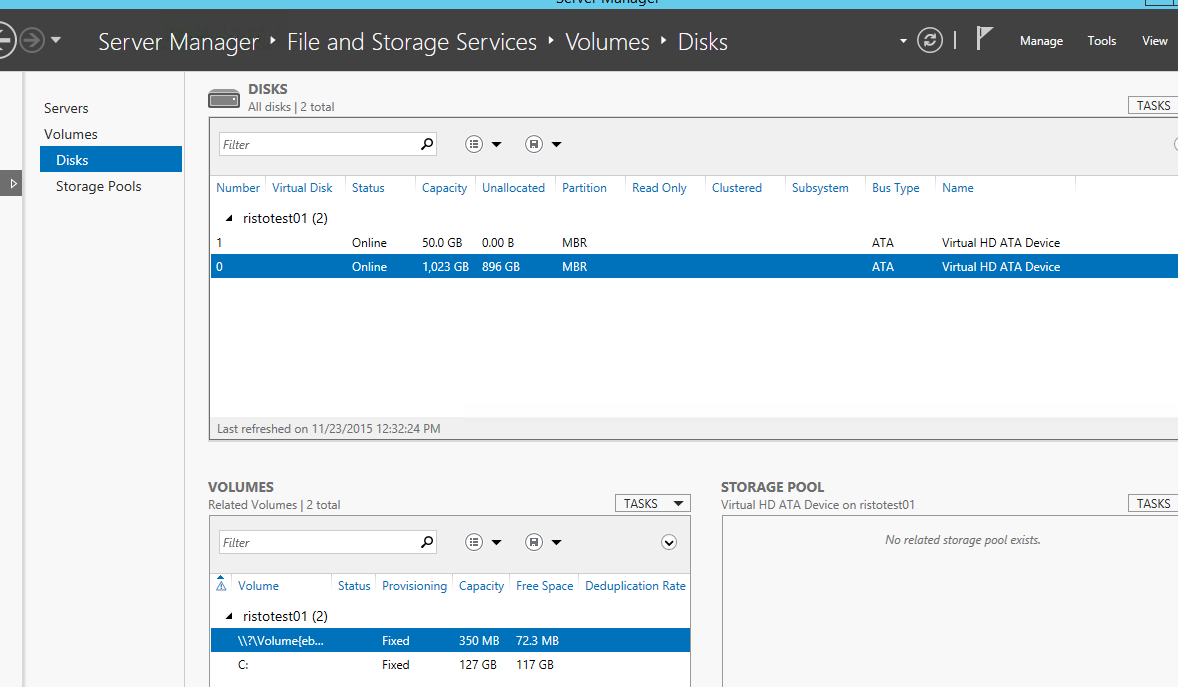The image size is (1178, 687).
Task: Open the TASKS menu for Volumes
Action: [x=652, y=502]
